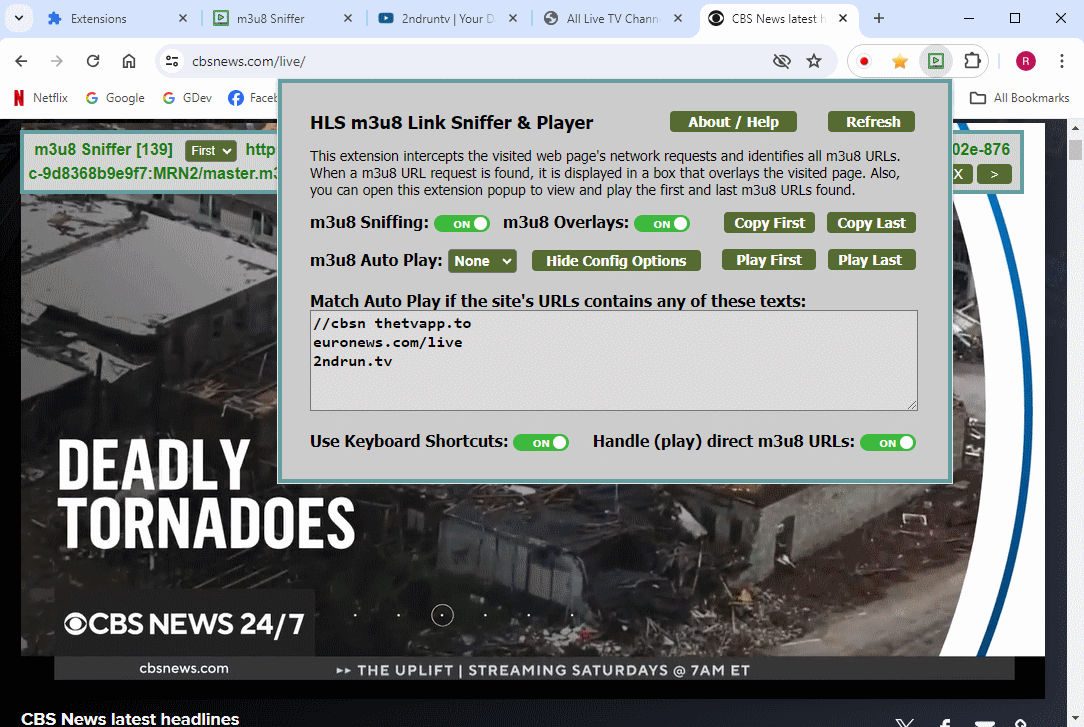Click the page scrollbar up arrow
The image size is (1084, 727).
point(1075,128)
